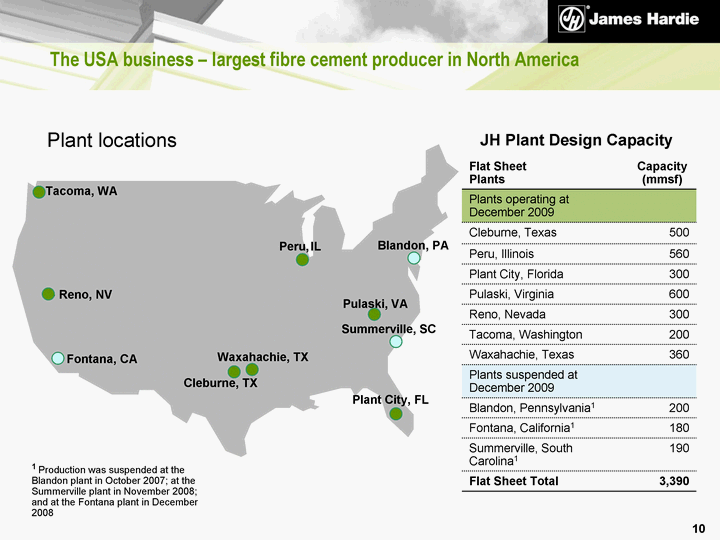Click the 'JH Plant Design Capacity' heading

(x=576, y=141)
